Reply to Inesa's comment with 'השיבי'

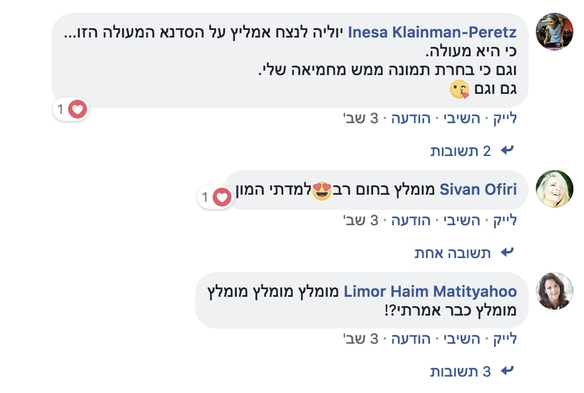[x=462, y=118]
